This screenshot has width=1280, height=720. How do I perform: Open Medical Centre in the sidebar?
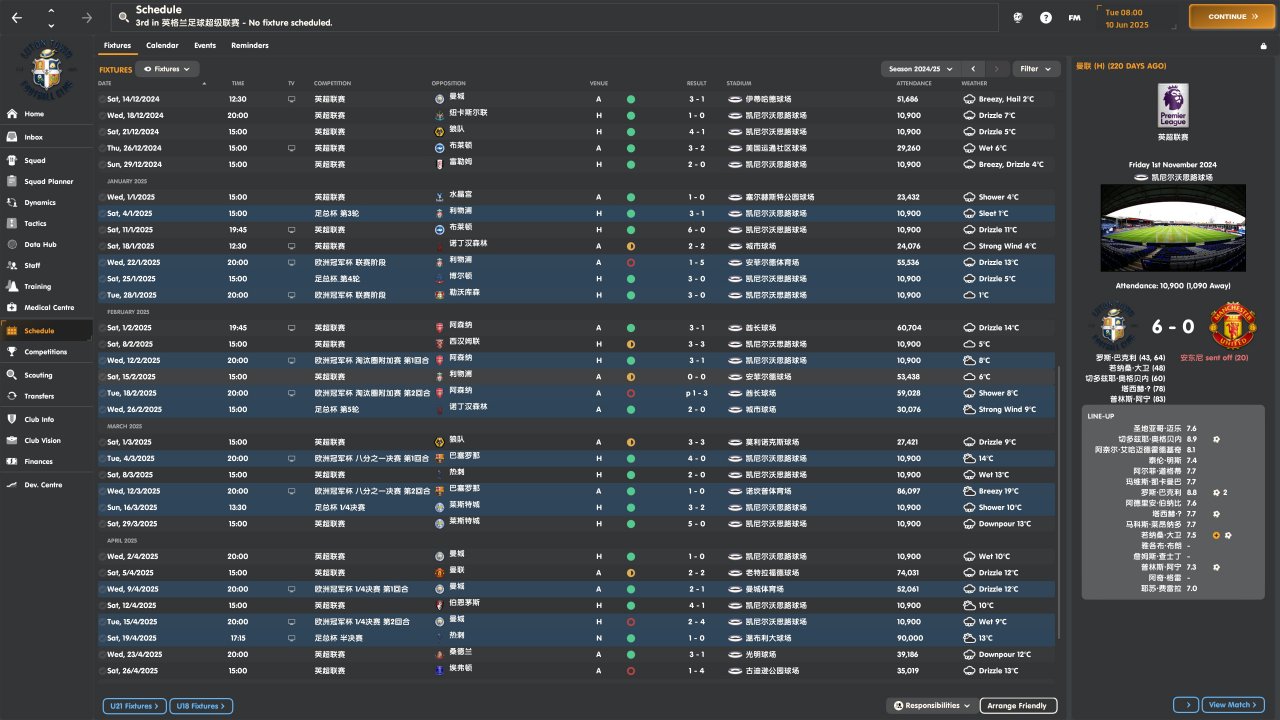pos(49,307)
